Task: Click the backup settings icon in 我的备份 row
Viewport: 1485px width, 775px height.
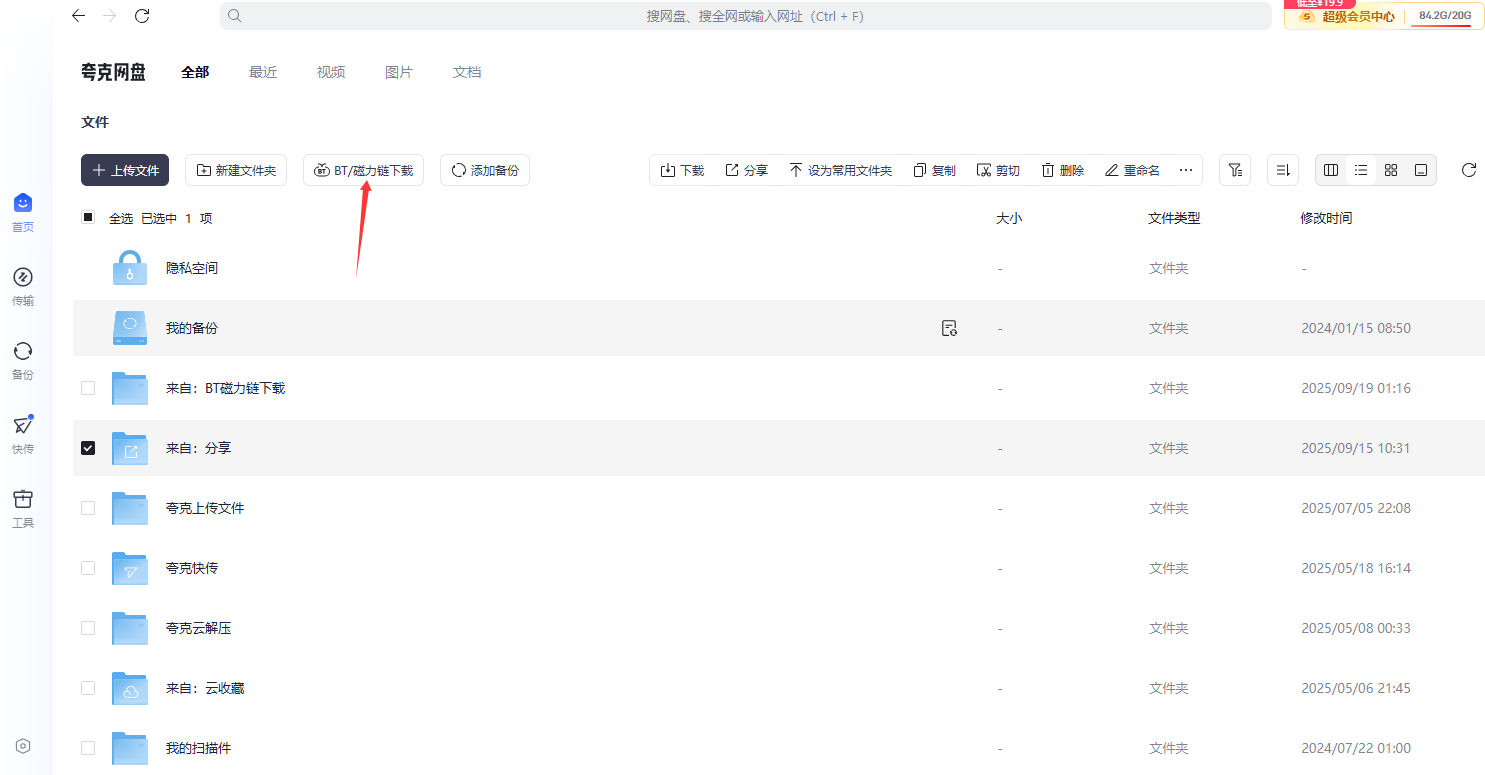Action: pos(950,328)
